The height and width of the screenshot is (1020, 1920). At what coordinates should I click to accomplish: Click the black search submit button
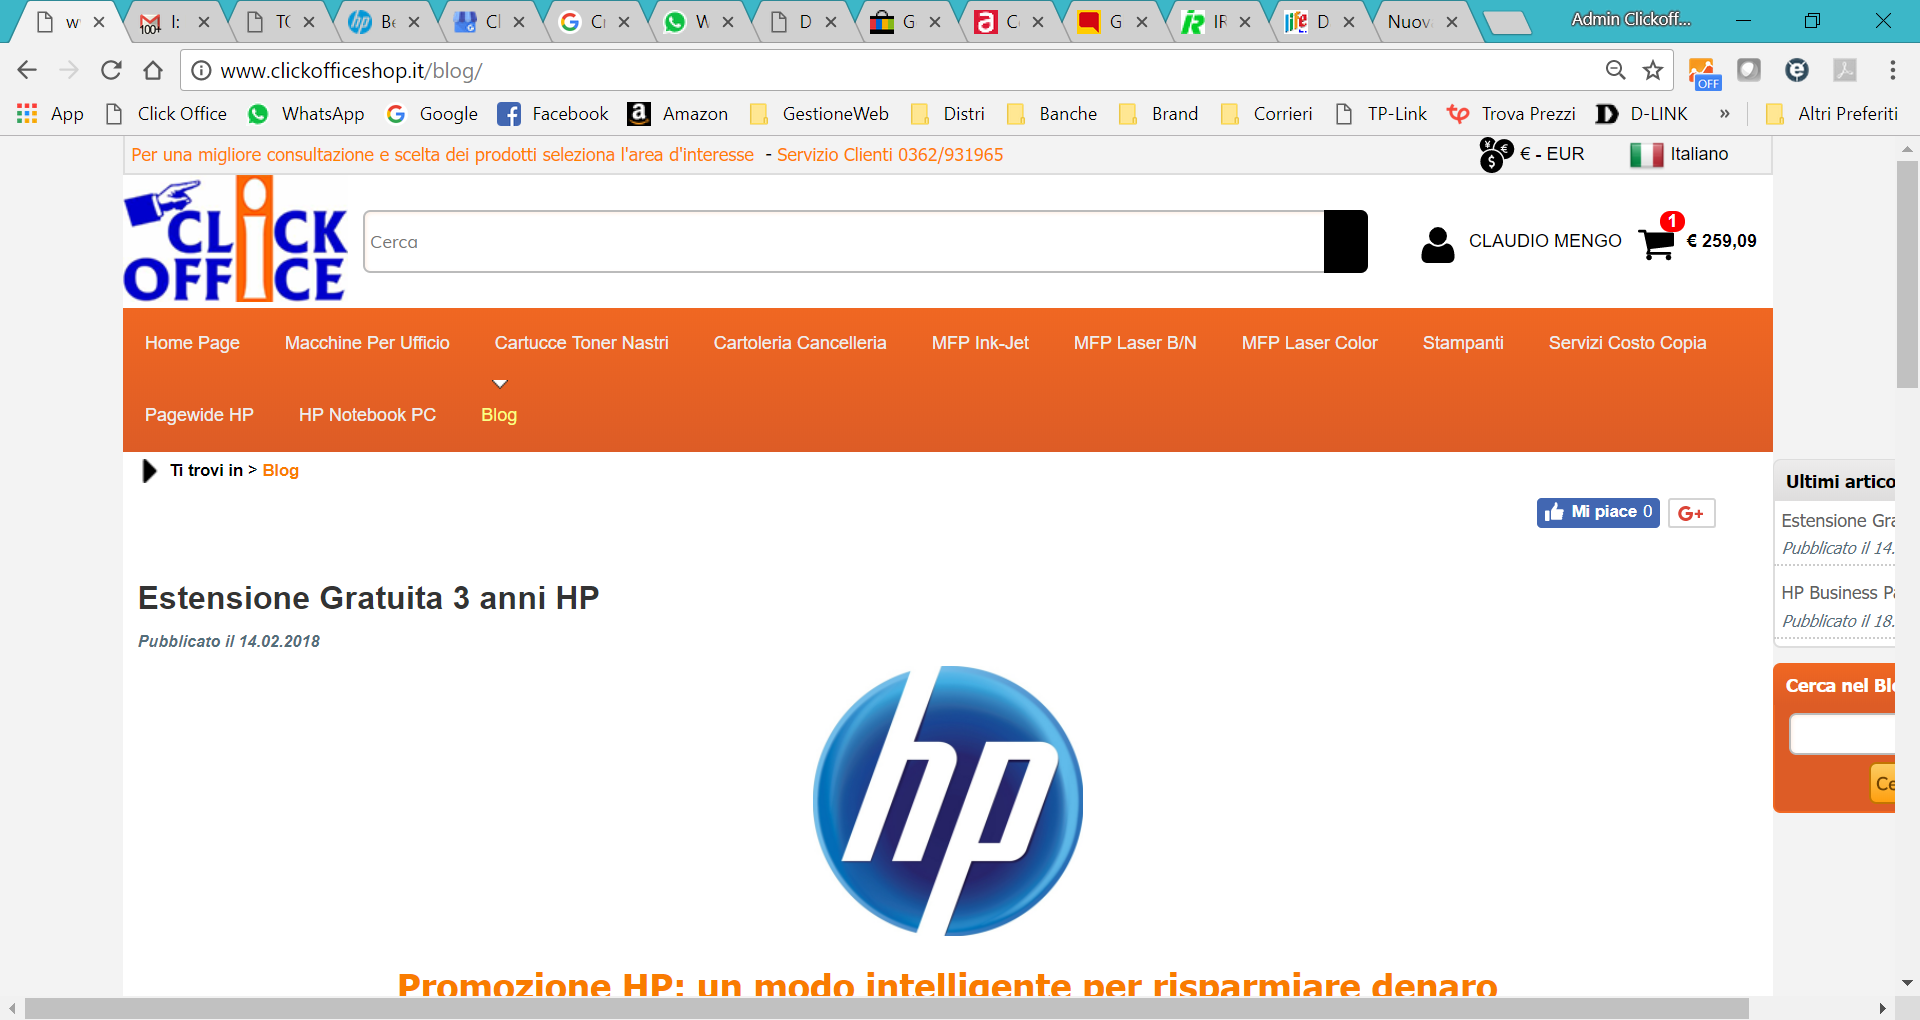pos(1346,241)
